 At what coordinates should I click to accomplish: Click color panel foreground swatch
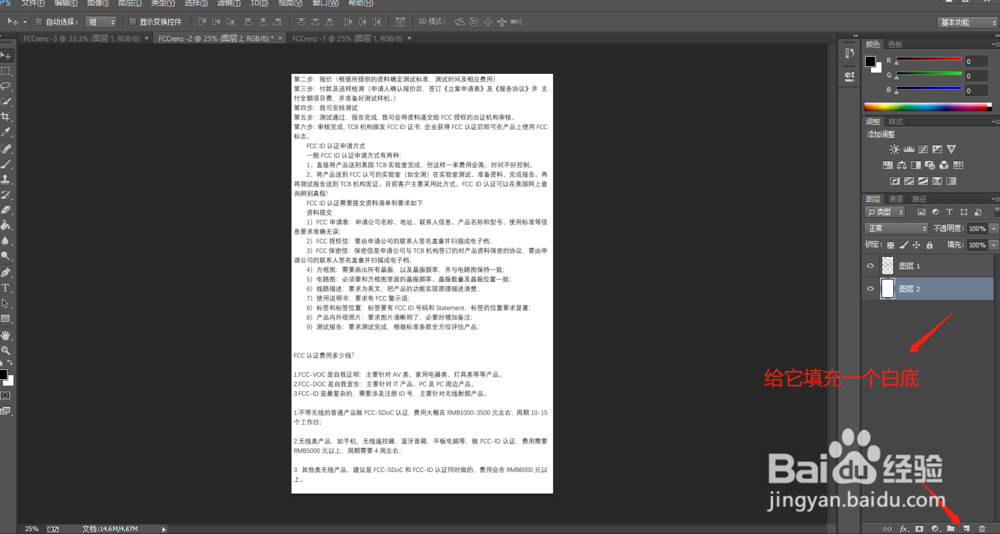tap(870, 61)
